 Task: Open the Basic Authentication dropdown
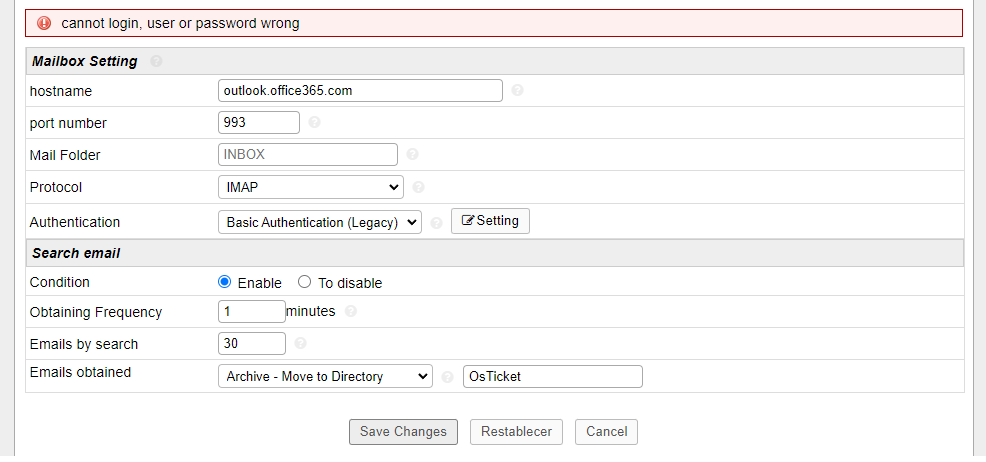[x=319, y=222]
